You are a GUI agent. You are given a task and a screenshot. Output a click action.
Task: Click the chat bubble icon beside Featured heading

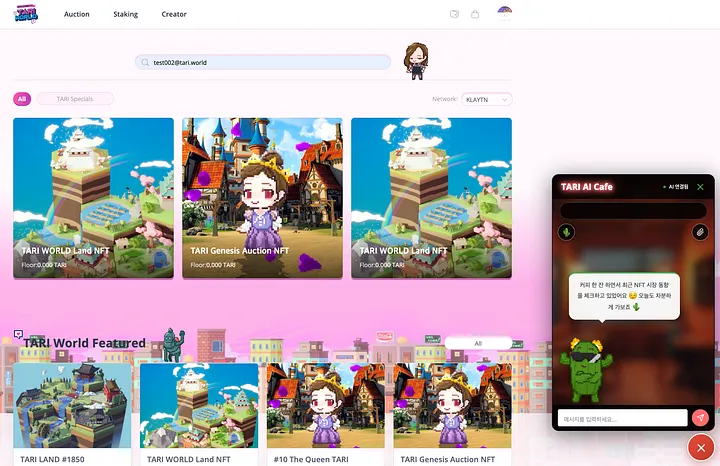coord(18,334)
